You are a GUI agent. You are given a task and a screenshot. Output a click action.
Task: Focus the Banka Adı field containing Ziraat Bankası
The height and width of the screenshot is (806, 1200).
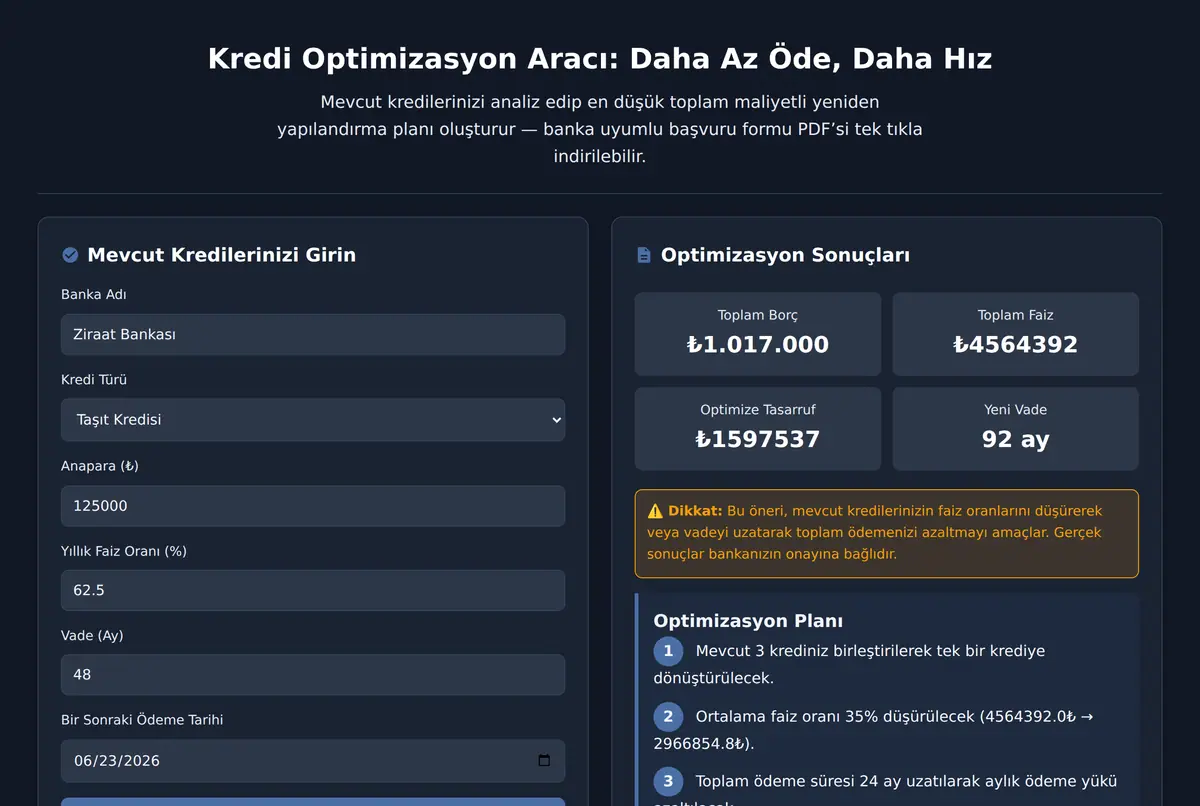click(x=313, y=335)
